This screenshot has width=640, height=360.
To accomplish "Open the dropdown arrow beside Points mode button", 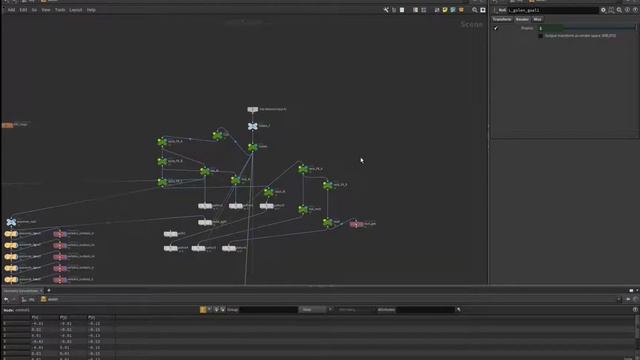I will point(209,310).
